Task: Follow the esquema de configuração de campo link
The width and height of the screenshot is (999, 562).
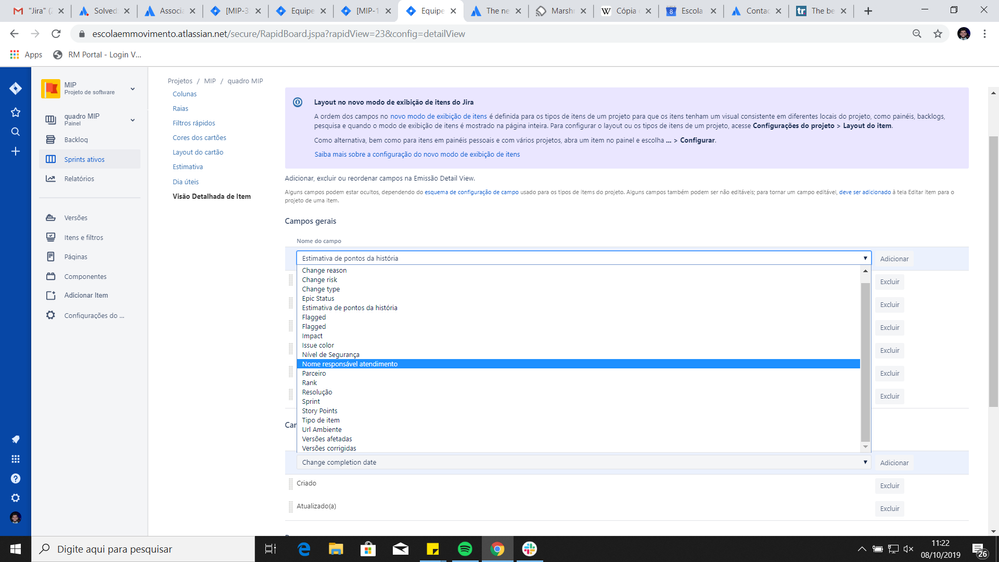Action: pos(471,192)
